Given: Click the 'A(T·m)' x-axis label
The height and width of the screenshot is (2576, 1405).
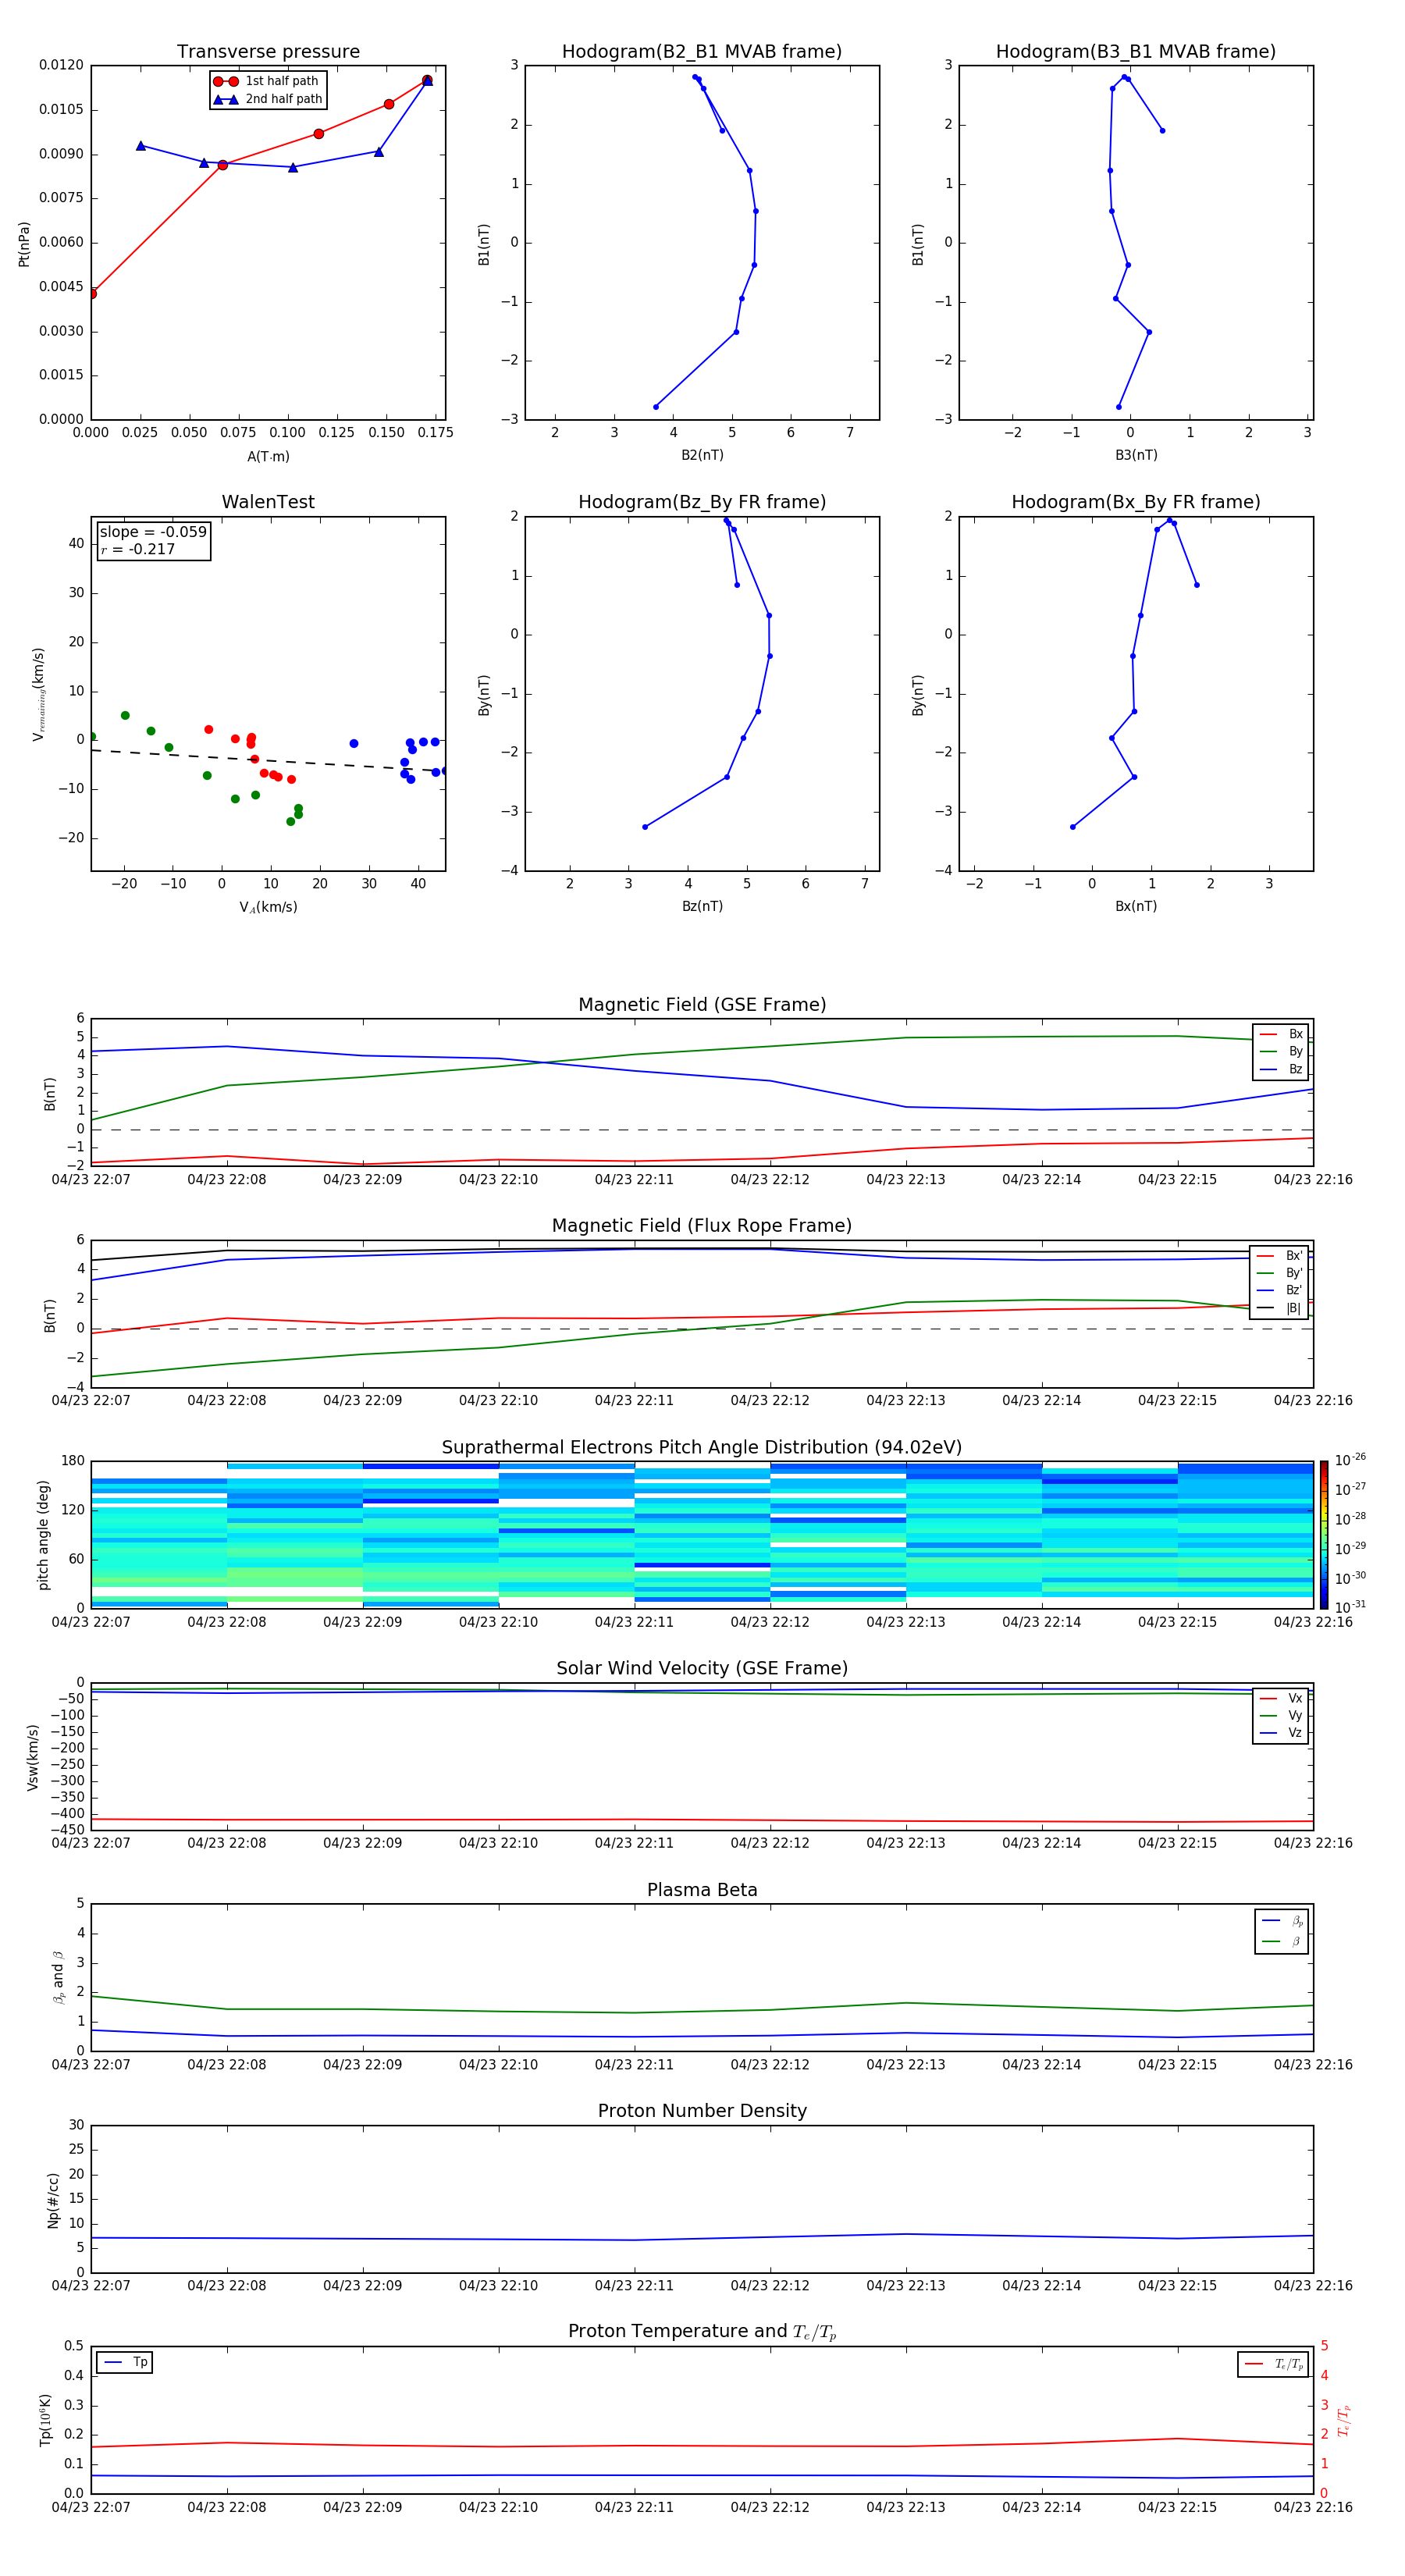Looking at the screenshot, I should pos(268,457).
